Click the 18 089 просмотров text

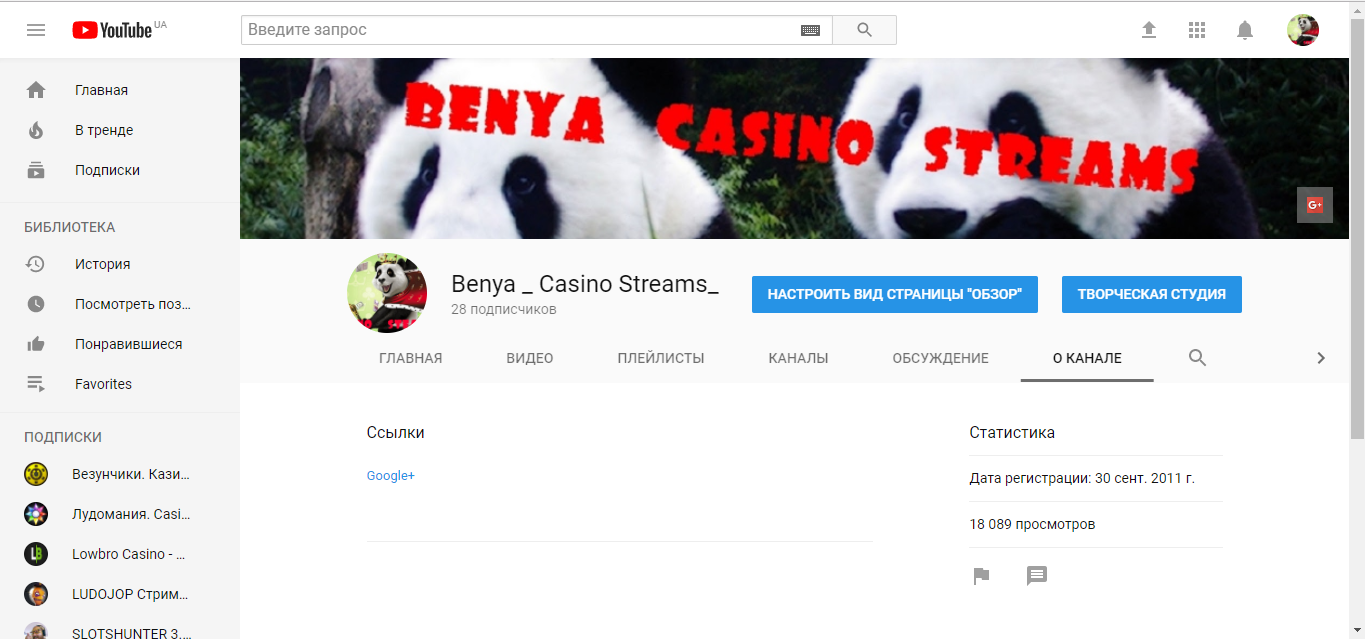point(1032,524)
